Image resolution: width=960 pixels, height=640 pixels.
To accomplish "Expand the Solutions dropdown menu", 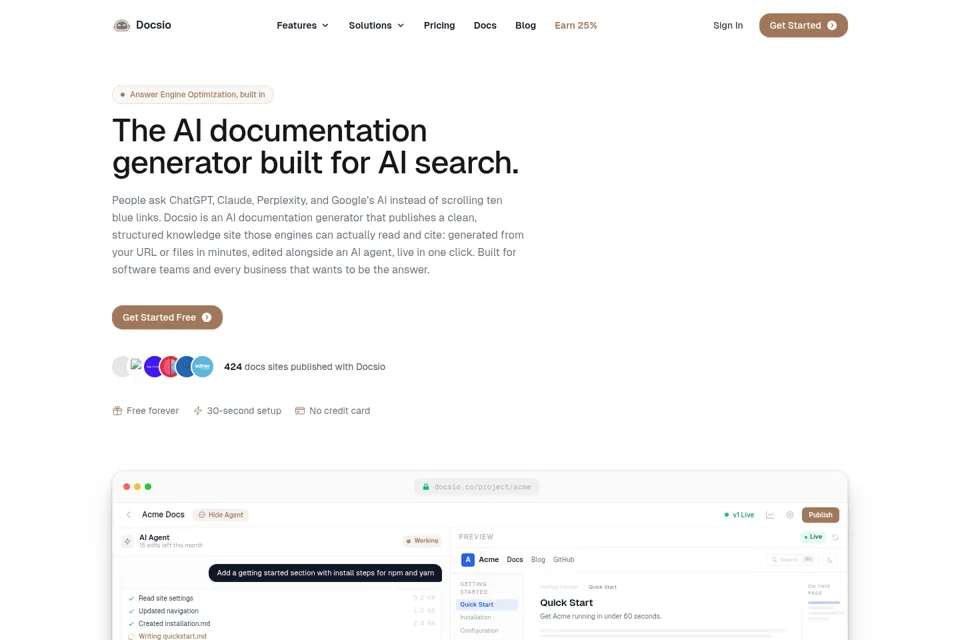I will click(376, 26).
